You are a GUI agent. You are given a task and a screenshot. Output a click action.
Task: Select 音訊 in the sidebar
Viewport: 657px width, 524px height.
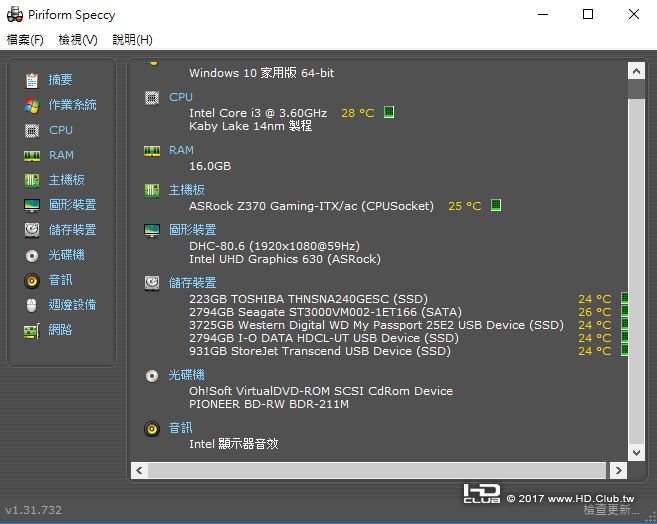[60, 280]
